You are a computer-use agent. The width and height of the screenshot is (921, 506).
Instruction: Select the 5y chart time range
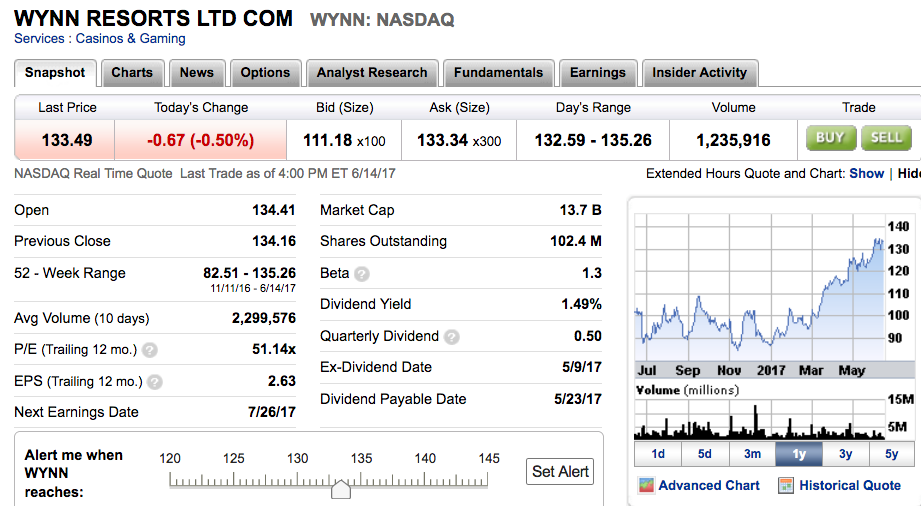click(x=891, y=453)
